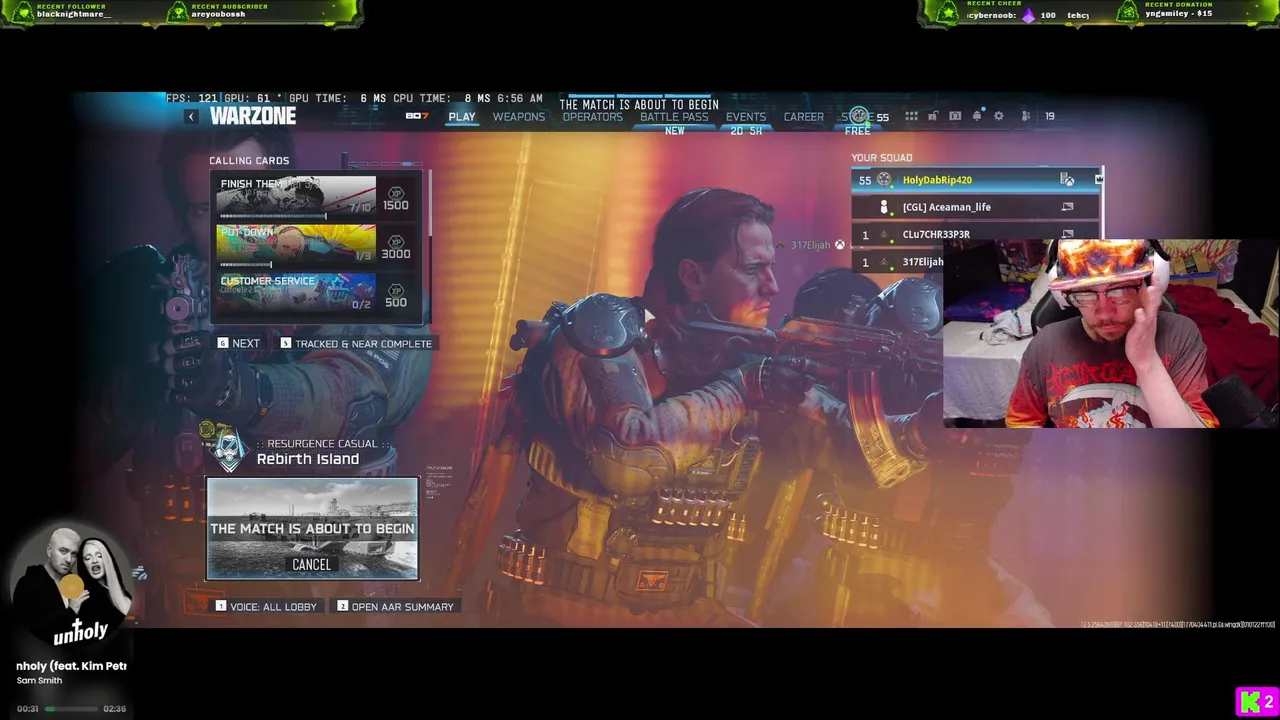1280x720 pixels.
Task: Toggle VOICE: ALL LOBBY setting
Action: (x=266, y=606)
